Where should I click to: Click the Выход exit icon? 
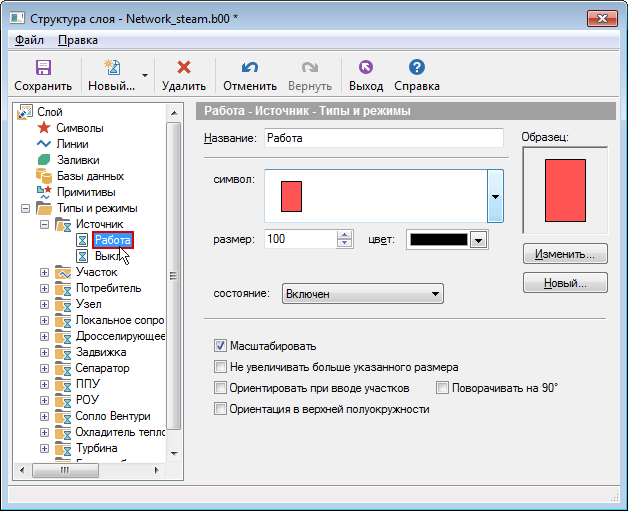[365, 67]
